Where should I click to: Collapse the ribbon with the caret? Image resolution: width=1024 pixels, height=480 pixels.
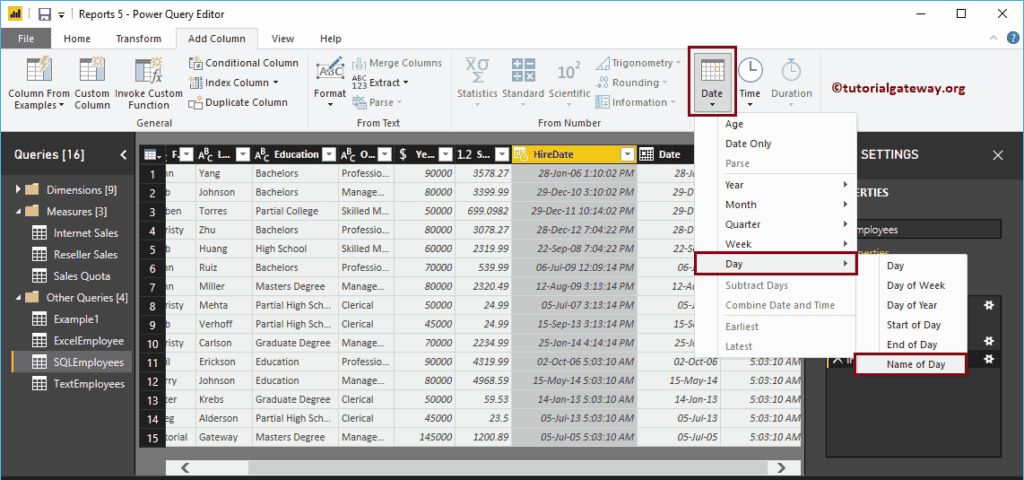point(993,38)
